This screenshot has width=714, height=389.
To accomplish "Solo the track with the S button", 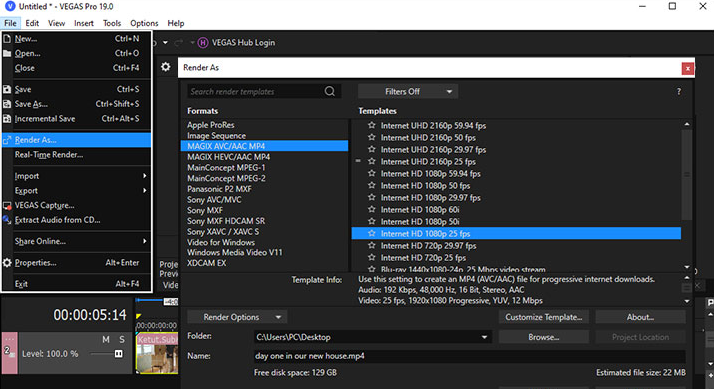I will (122, 339).
